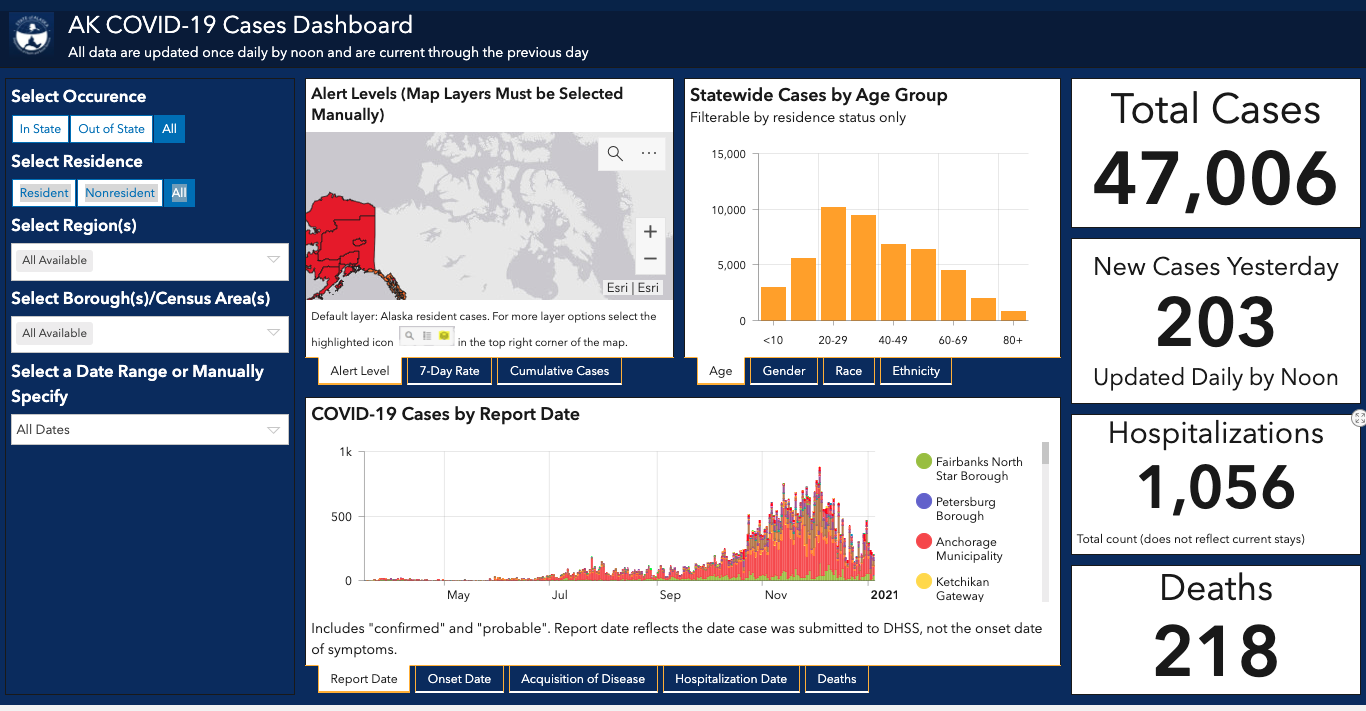This screenshot has width=1366, height=711.
Task: Zoom in on the map
Action: pyautogui.click(x=650, y=232)
